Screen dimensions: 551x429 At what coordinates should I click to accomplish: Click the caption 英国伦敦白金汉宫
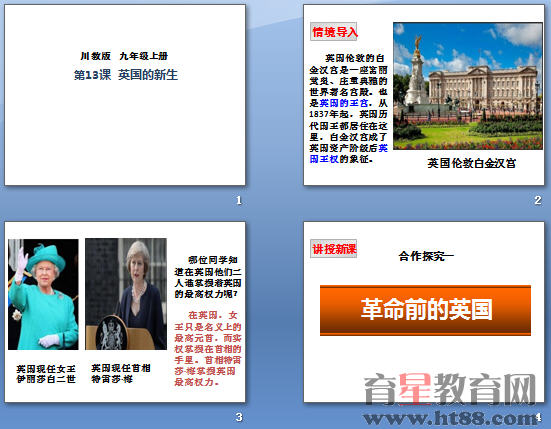[472, 163]
